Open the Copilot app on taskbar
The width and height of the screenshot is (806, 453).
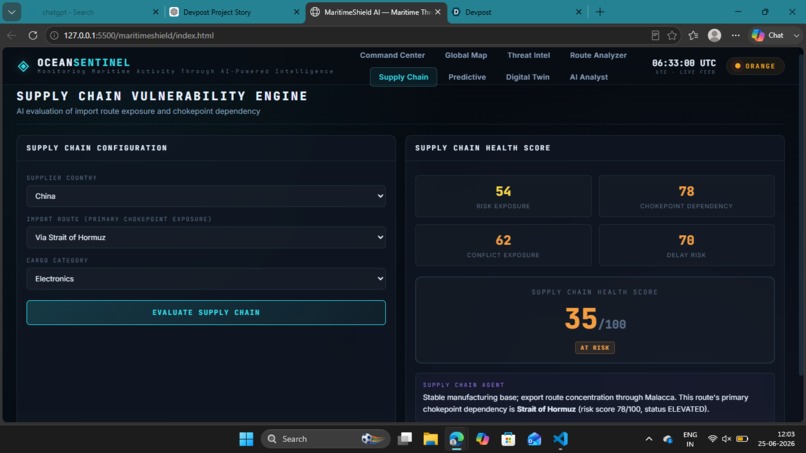pos(482,439)
